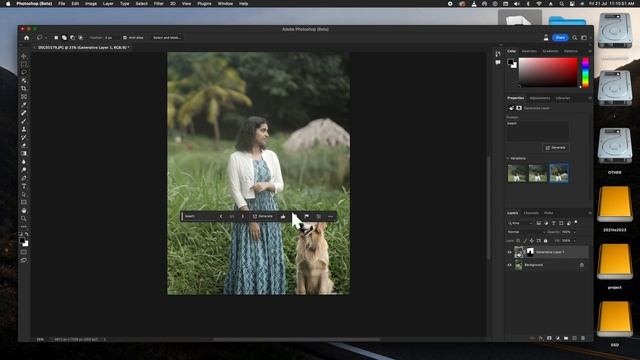640x360 pixels.
Task: Switch to the Channels tab
Action: (x=531, y=213)
